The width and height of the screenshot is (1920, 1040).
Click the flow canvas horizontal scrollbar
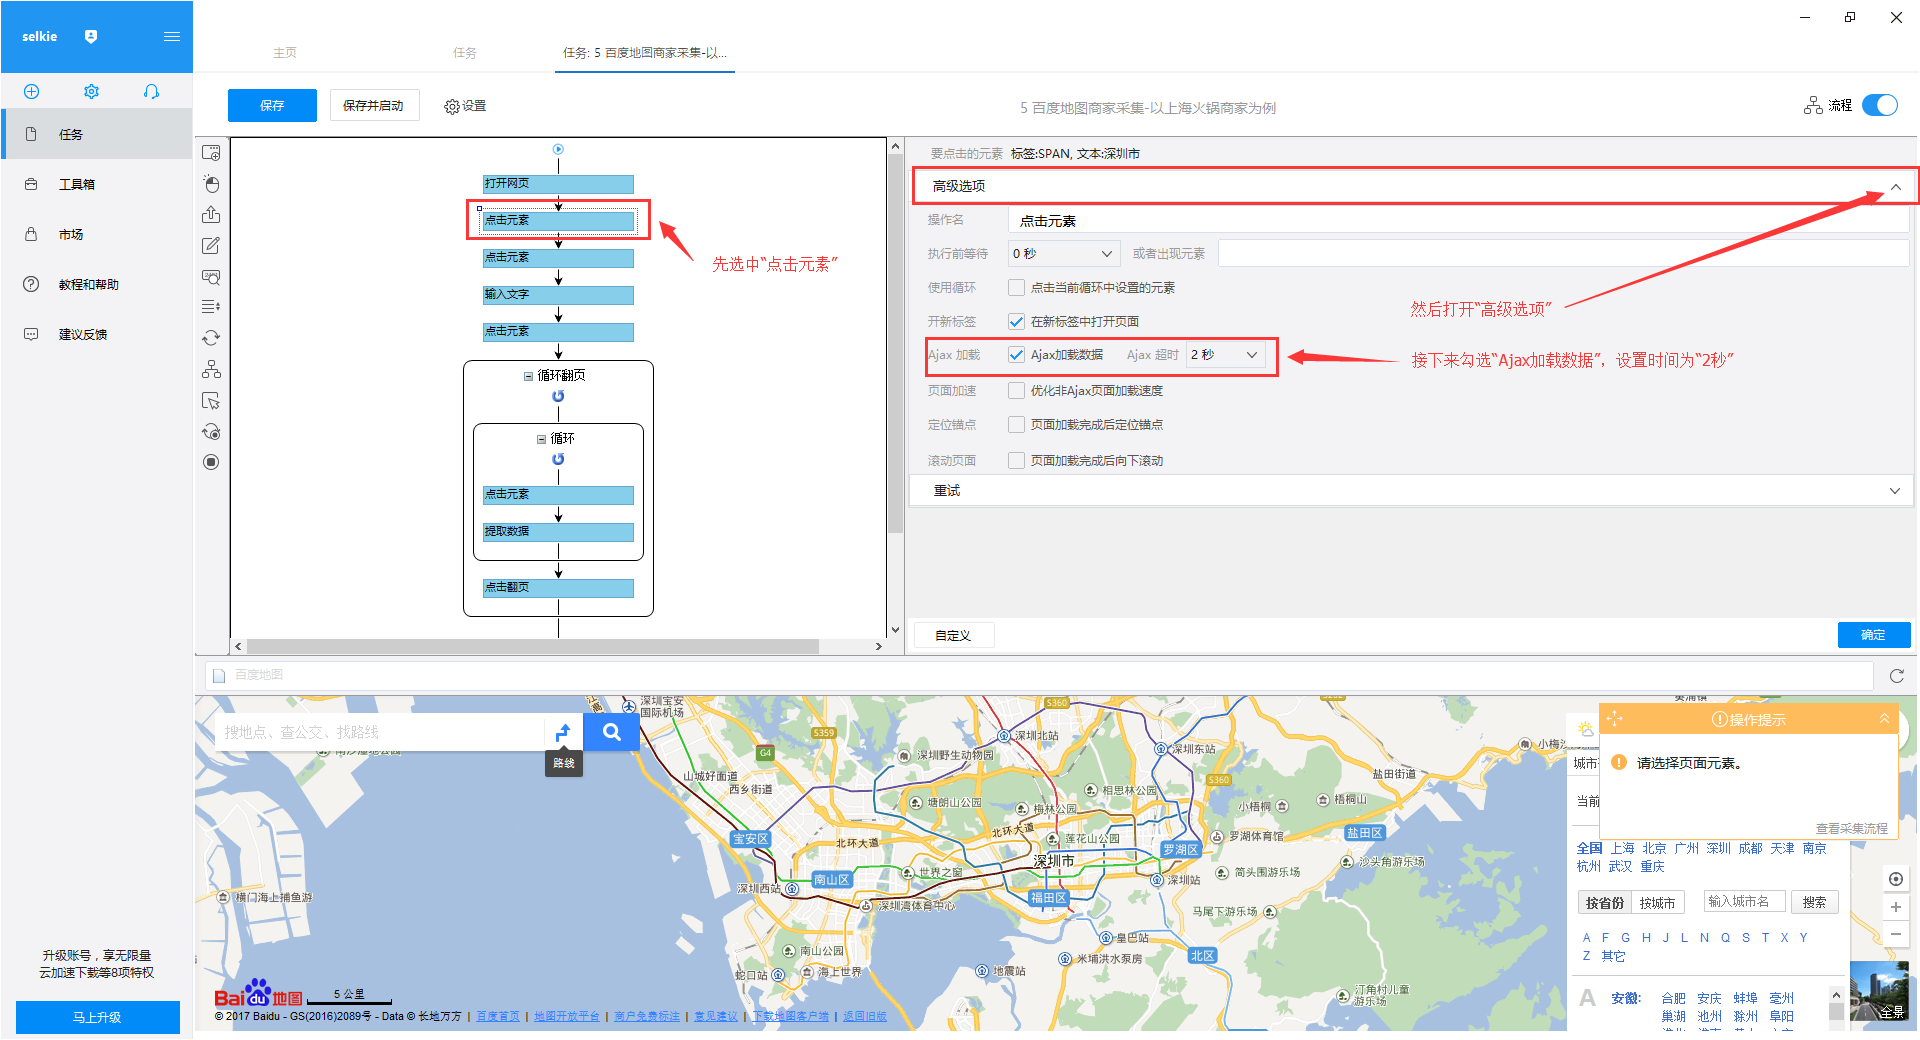click(532, 647)
